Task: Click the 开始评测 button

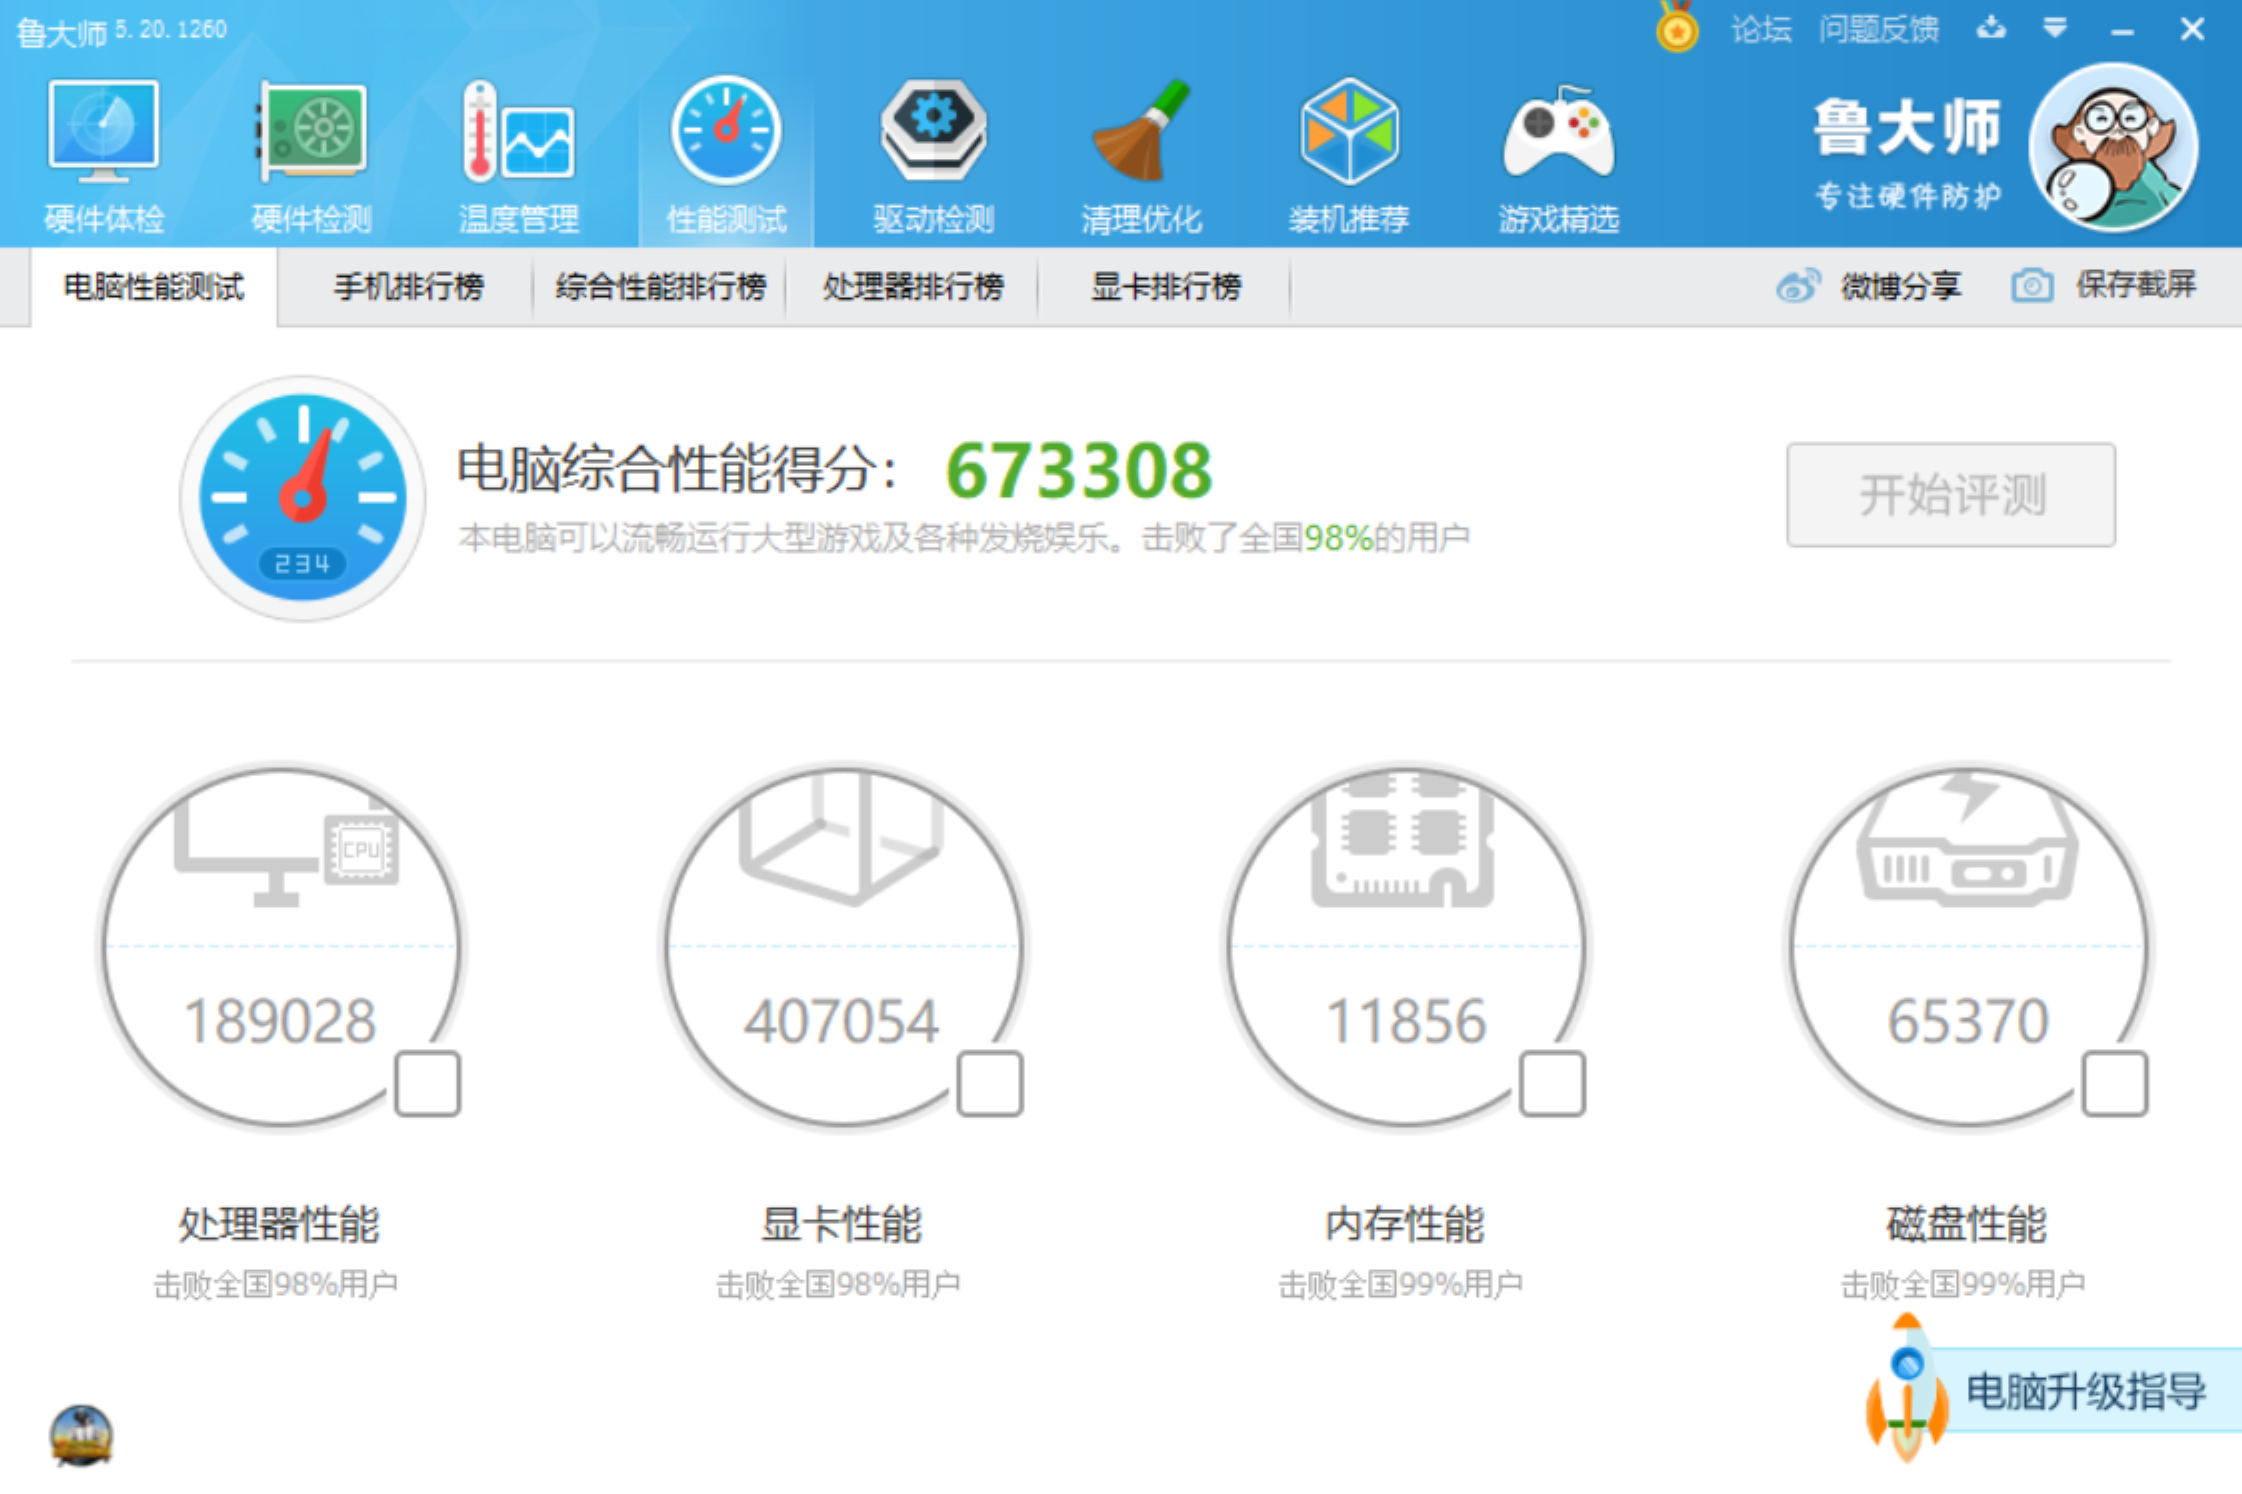Action: (x=1951, y=495)
